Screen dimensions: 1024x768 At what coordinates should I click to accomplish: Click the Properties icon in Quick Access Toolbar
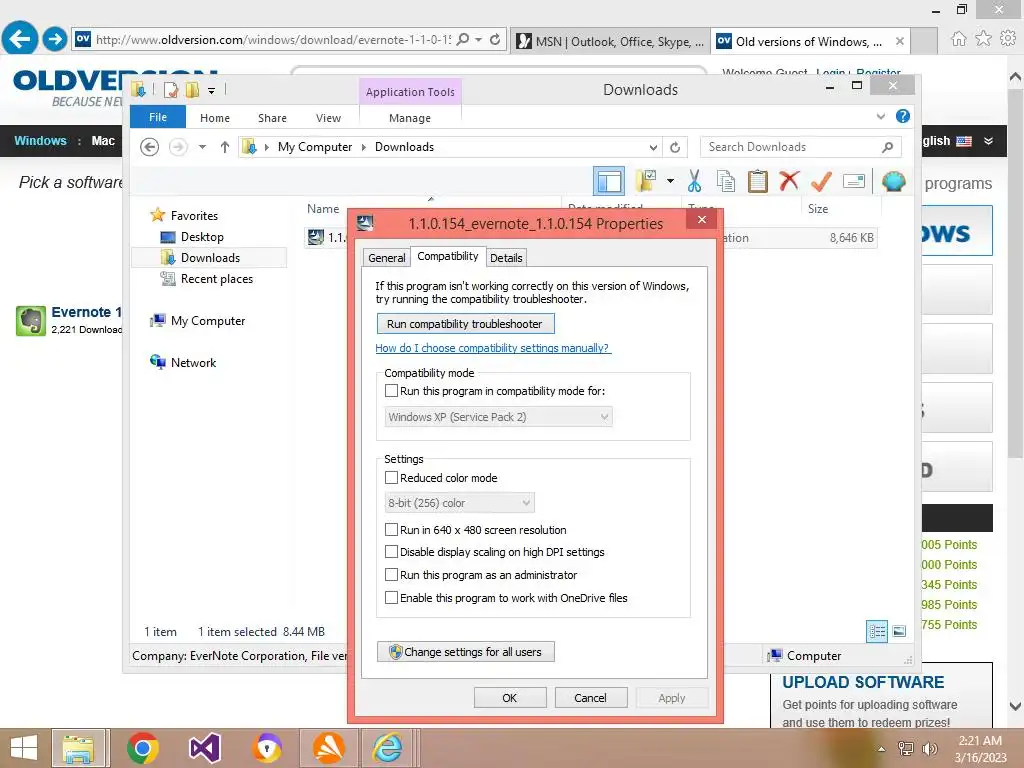171,89
